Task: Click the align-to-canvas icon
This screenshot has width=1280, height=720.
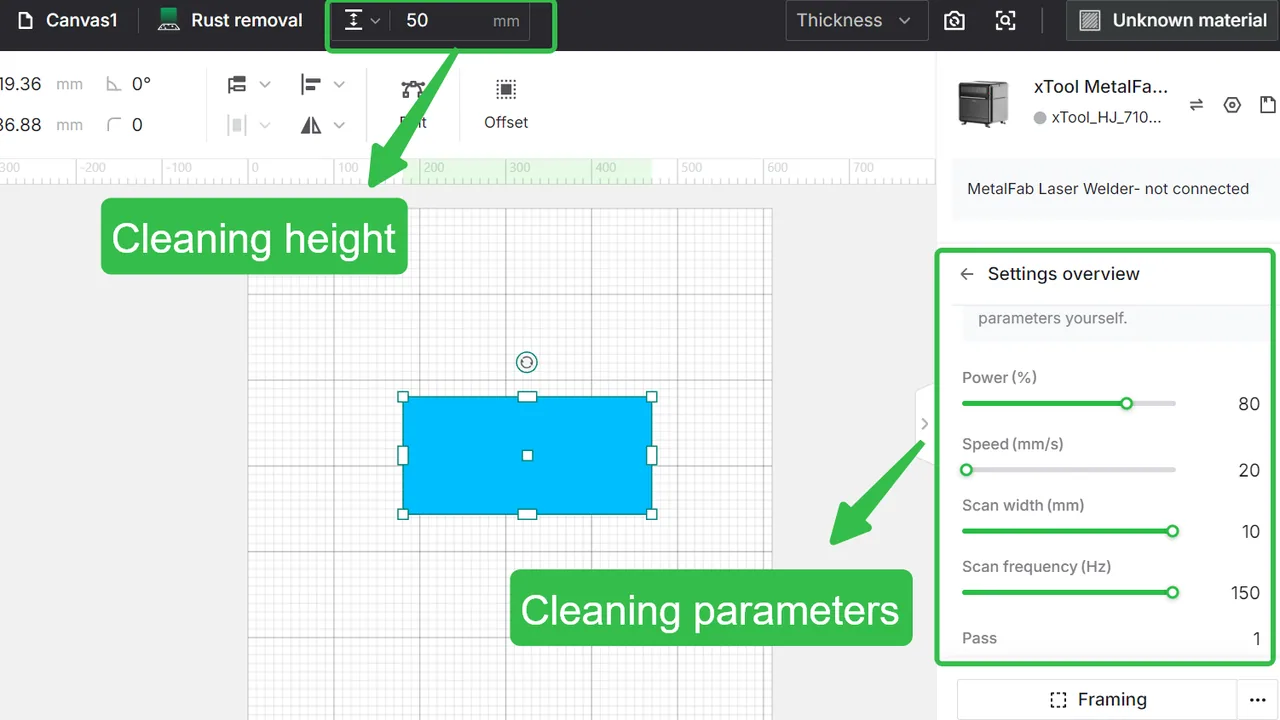Action: pyautogui.click(x=237, y=85)
